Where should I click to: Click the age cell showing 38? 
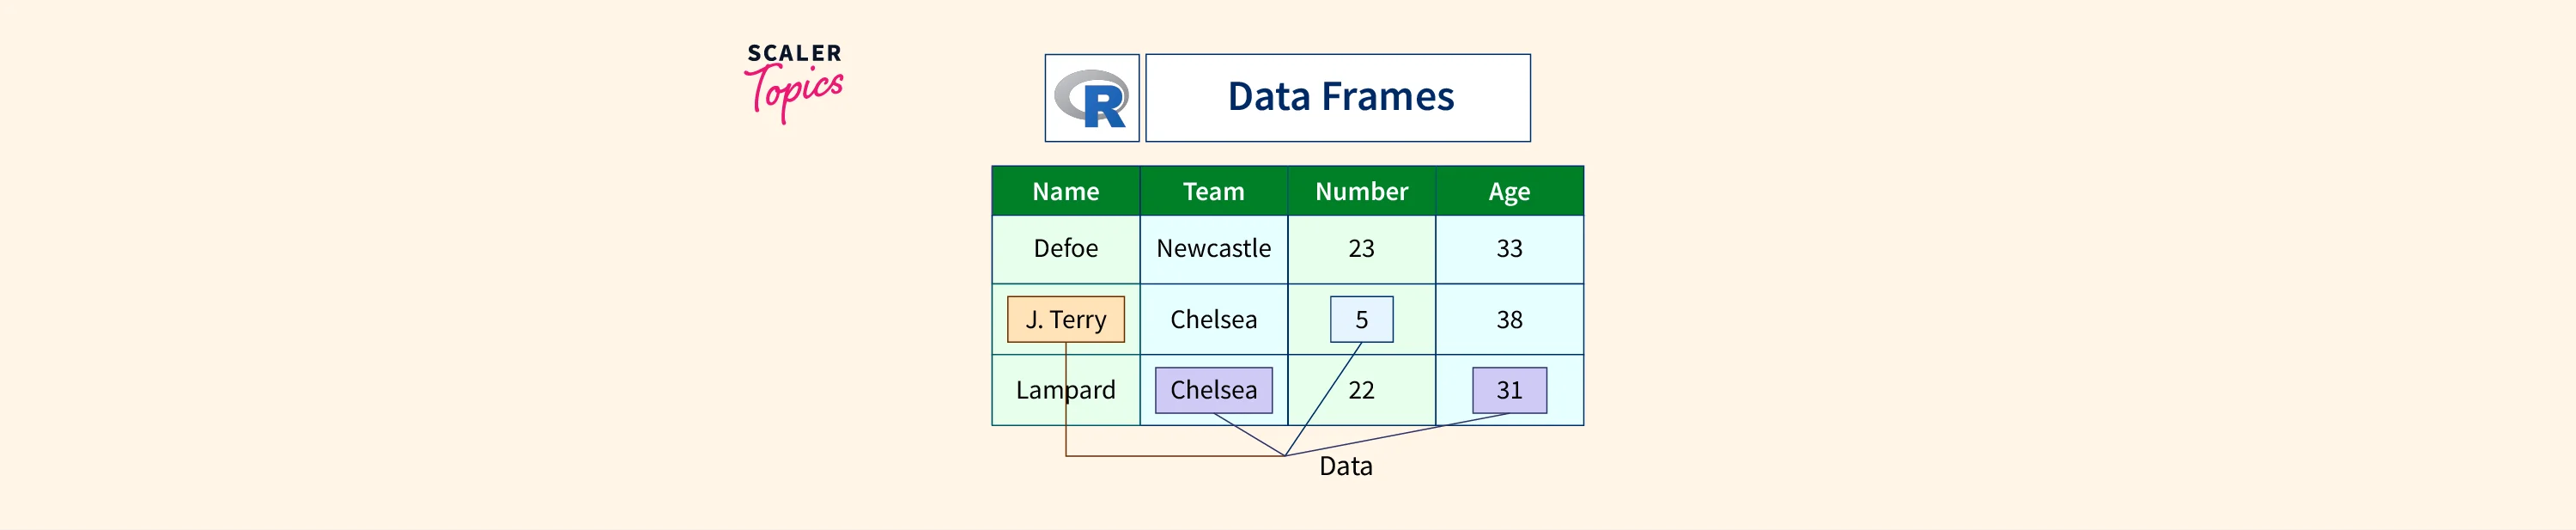[1509, 319]
